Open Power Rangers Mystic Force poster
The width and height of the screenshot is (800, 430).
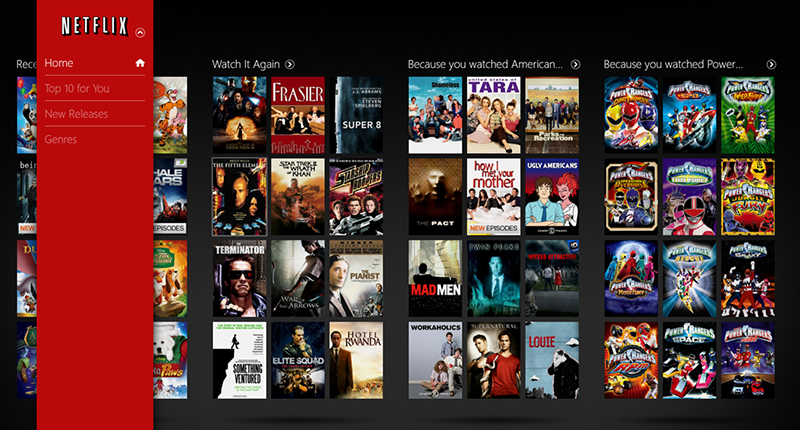(x=631, y=279)
